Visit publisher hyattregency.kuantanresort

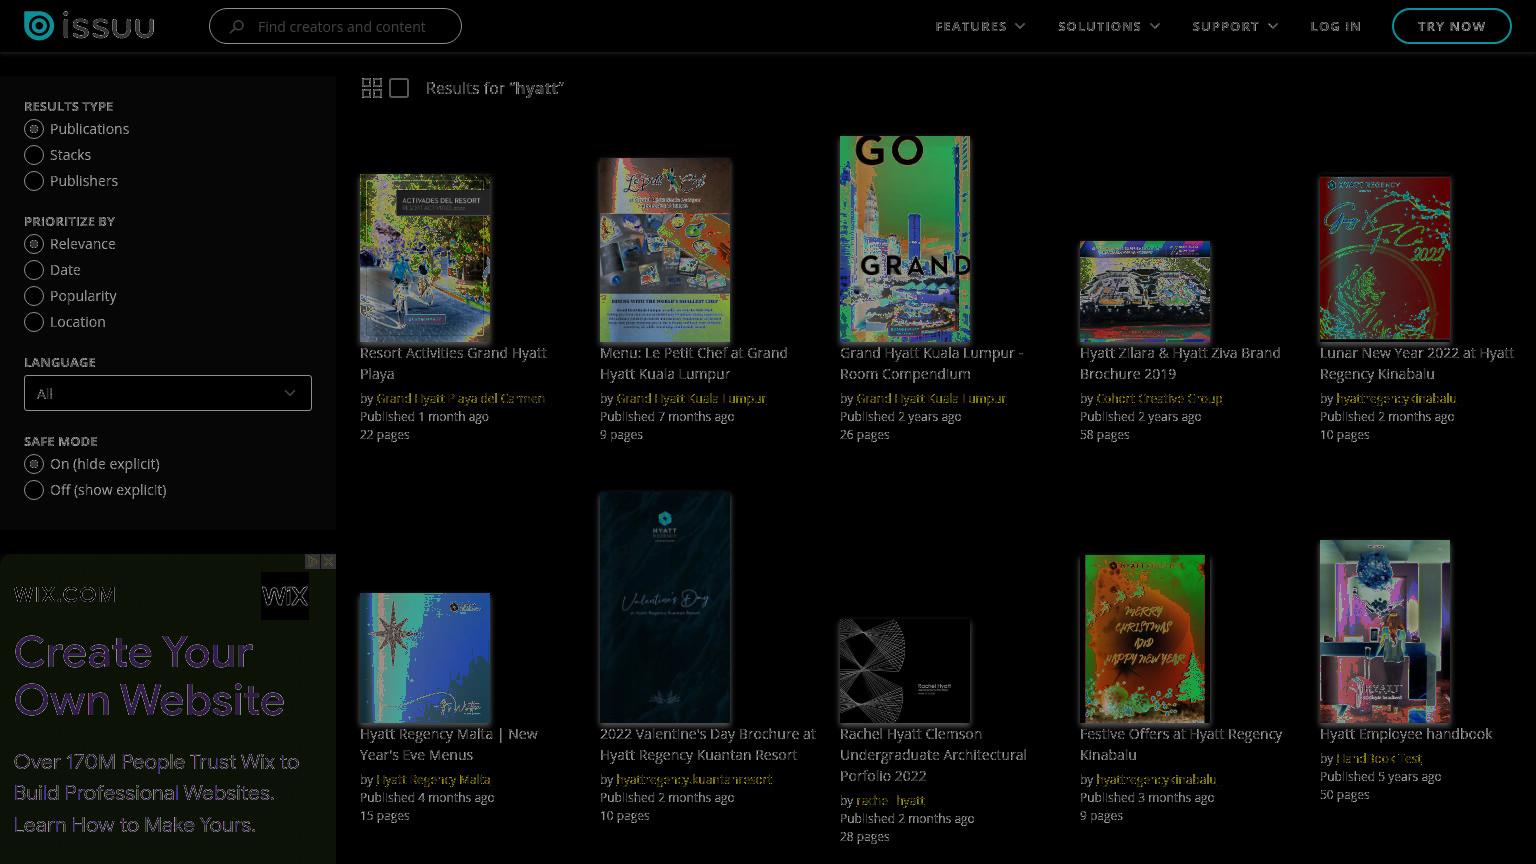point(695,779)
